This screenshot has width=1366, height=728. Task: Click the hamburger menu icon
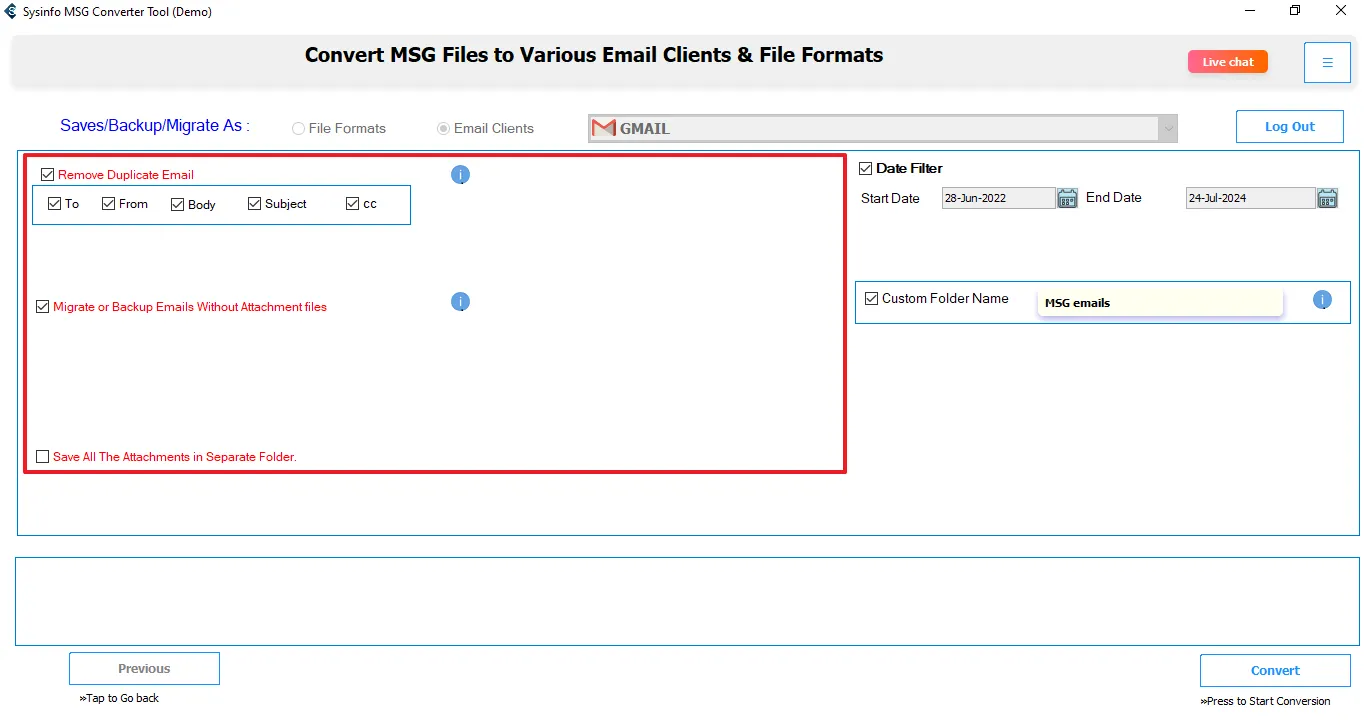1327,63
